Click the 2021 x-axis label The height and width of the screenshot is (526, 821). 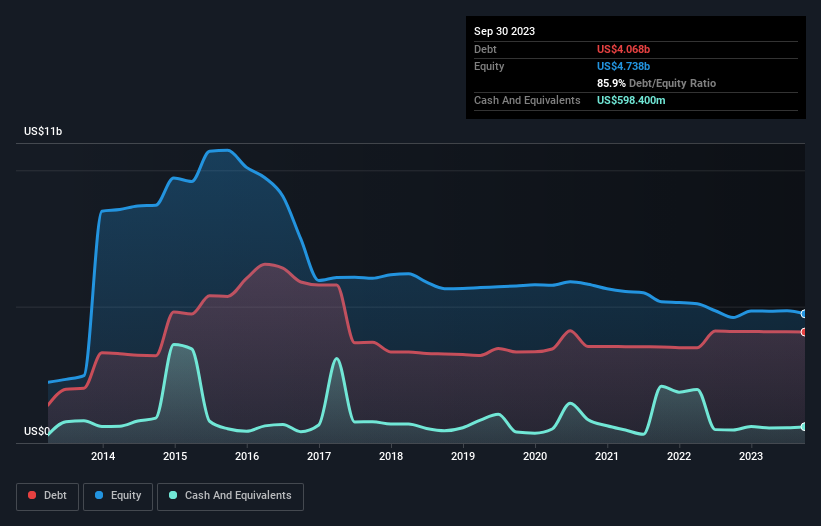(607, 456)
